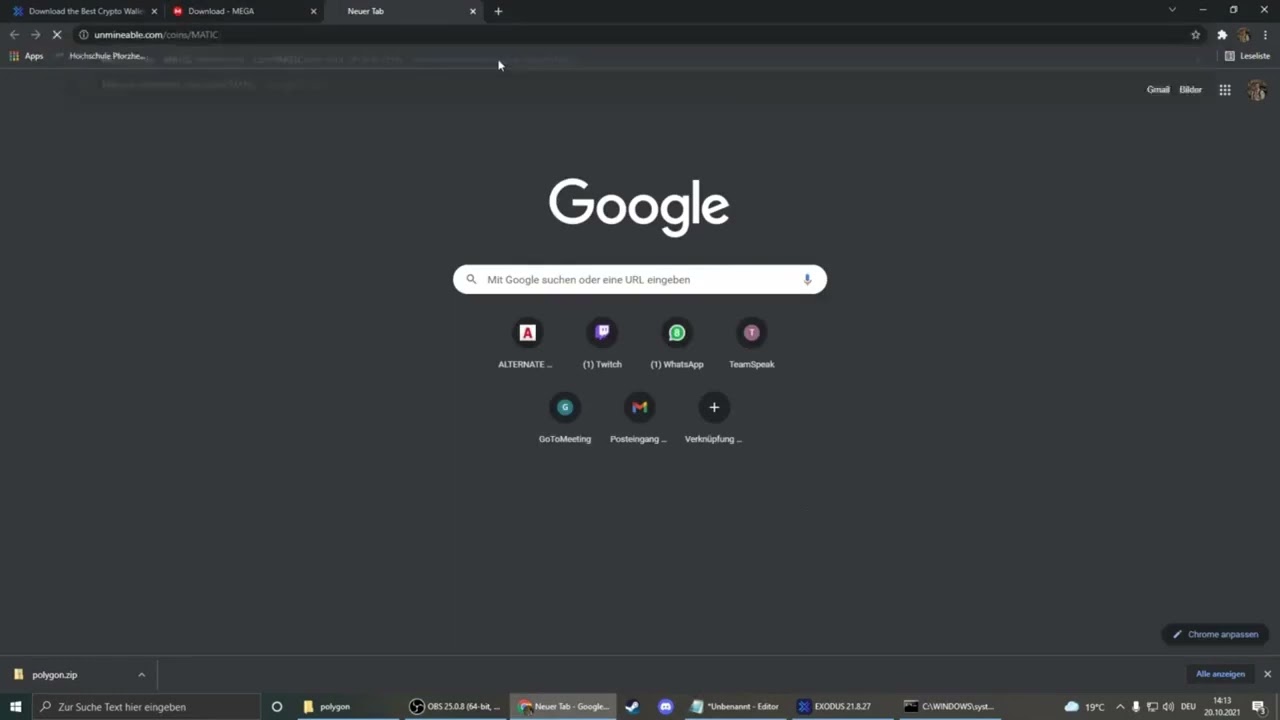Switch to Unbenannt - Editor taskbar item
The width and height of the screenshot is (1280, 720).
tap(735, 706)
